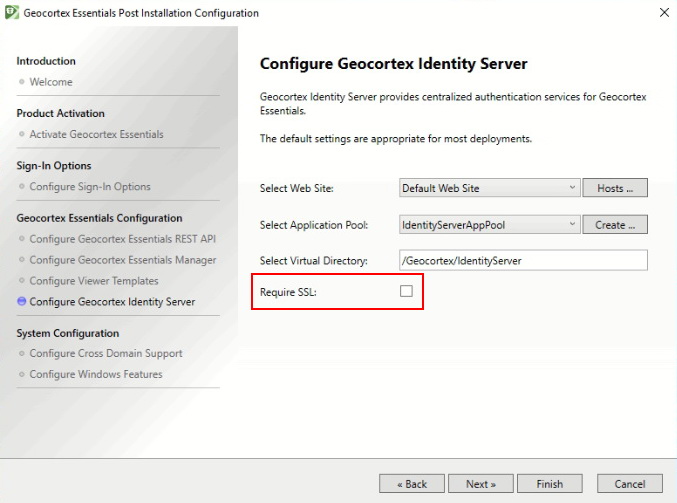Click the Finish button
The height and width of the screenshot is (503, 677).
point(550,484)
